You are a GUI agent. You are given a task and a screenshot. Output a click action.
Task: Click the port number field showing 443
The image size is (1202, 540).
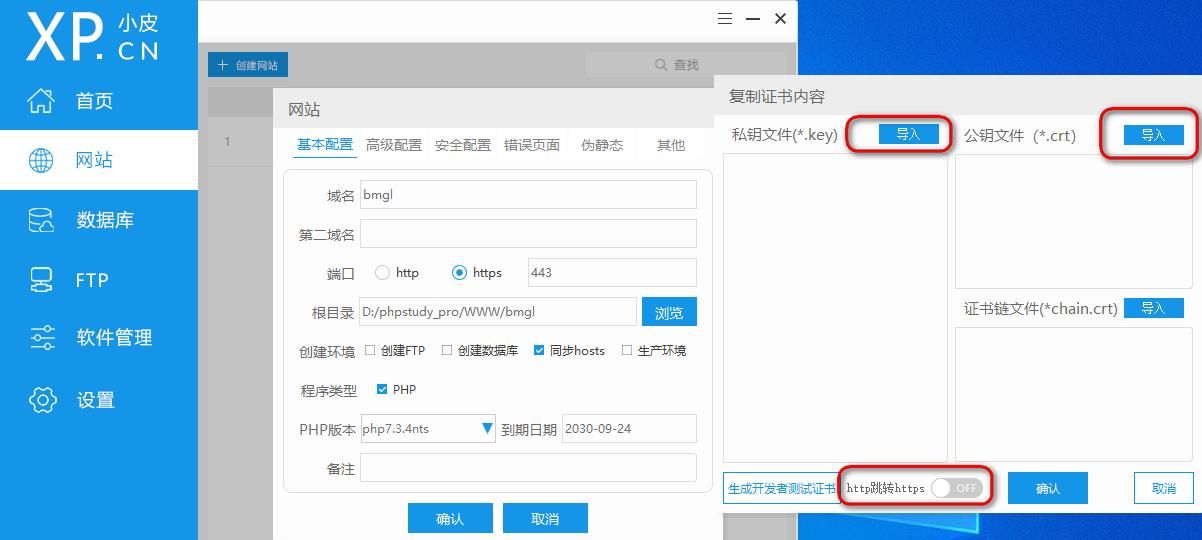(x=612, y=272)
